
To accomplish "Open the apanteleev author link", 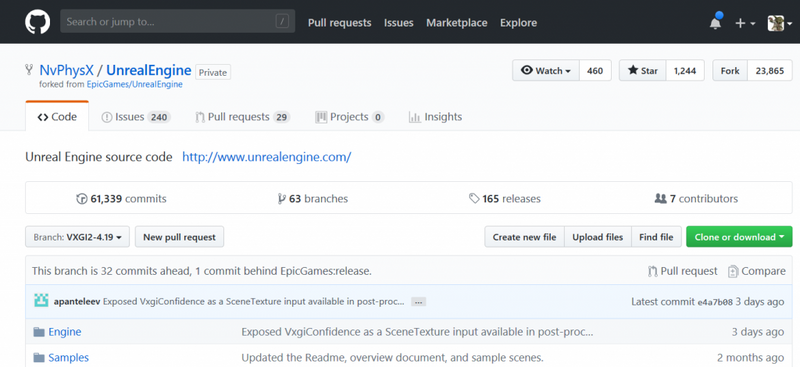I will click(x=77, y=302).
